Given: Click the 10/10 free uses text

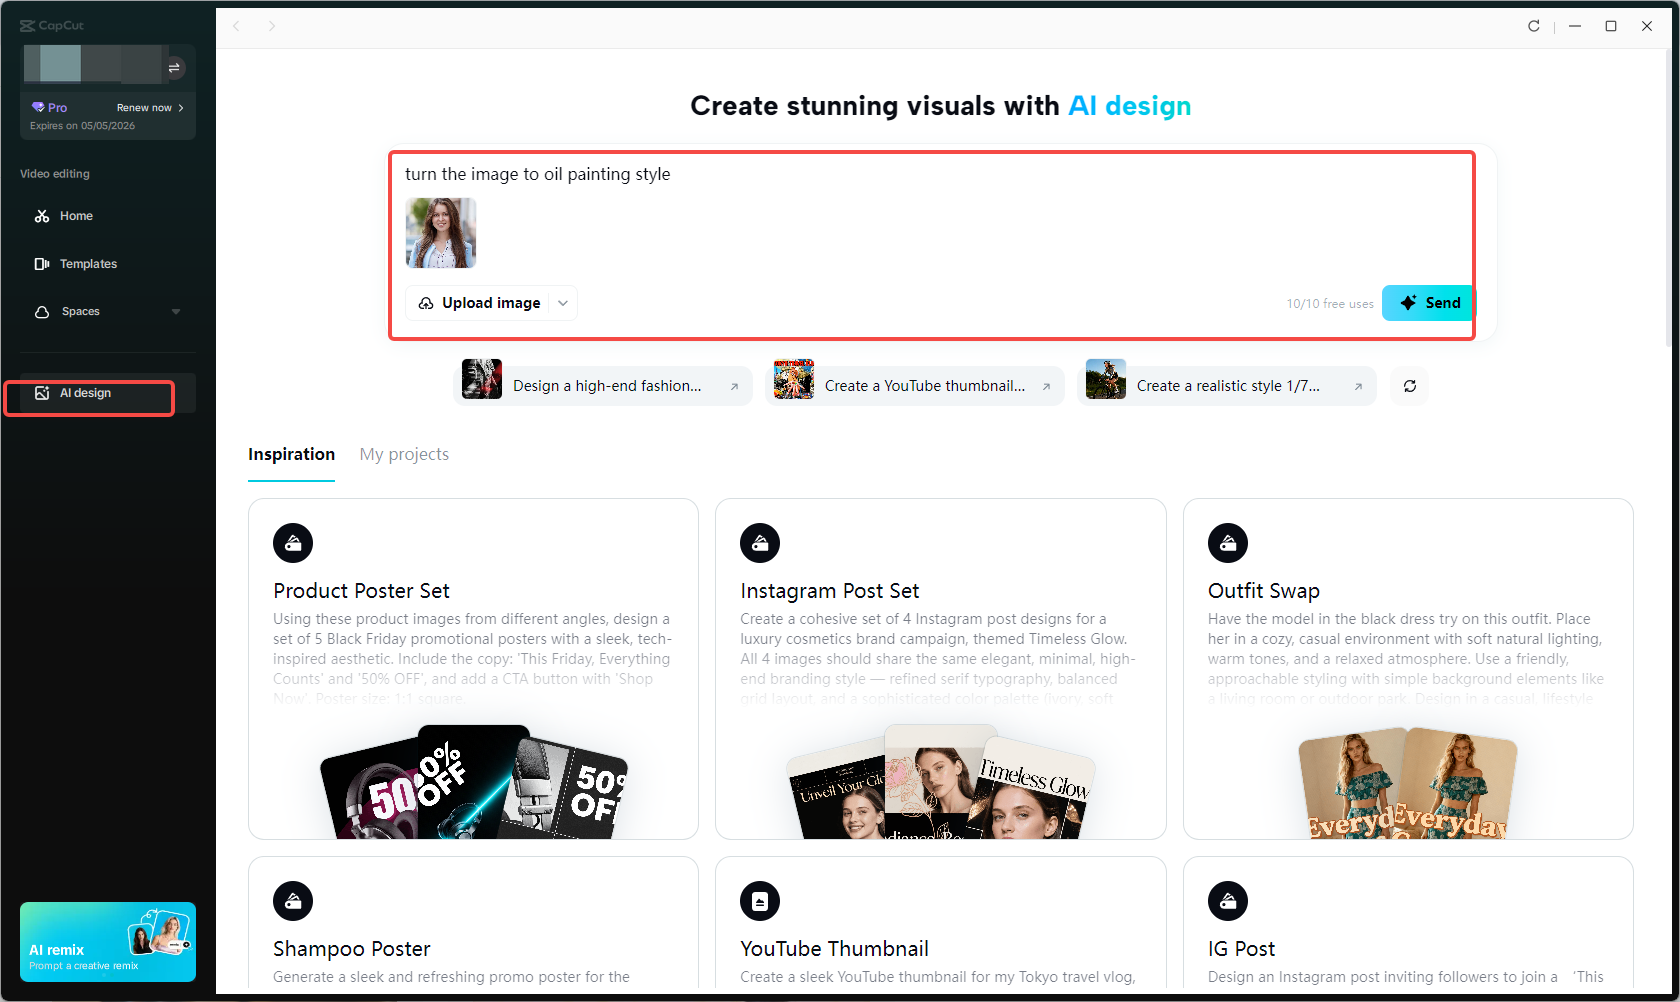Looking at the screenshot, I should pyautogui.click(x=1330, y=304).
